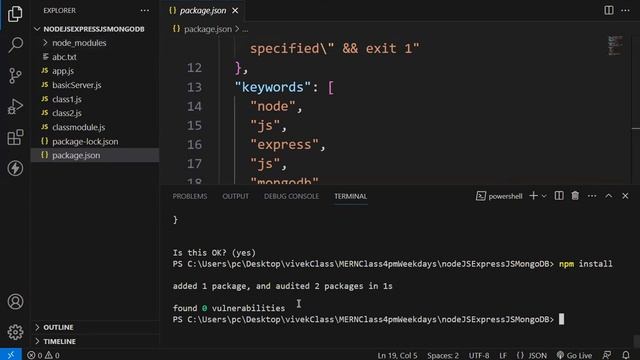Click line number 13 in the gutter

tap(194, 87)
